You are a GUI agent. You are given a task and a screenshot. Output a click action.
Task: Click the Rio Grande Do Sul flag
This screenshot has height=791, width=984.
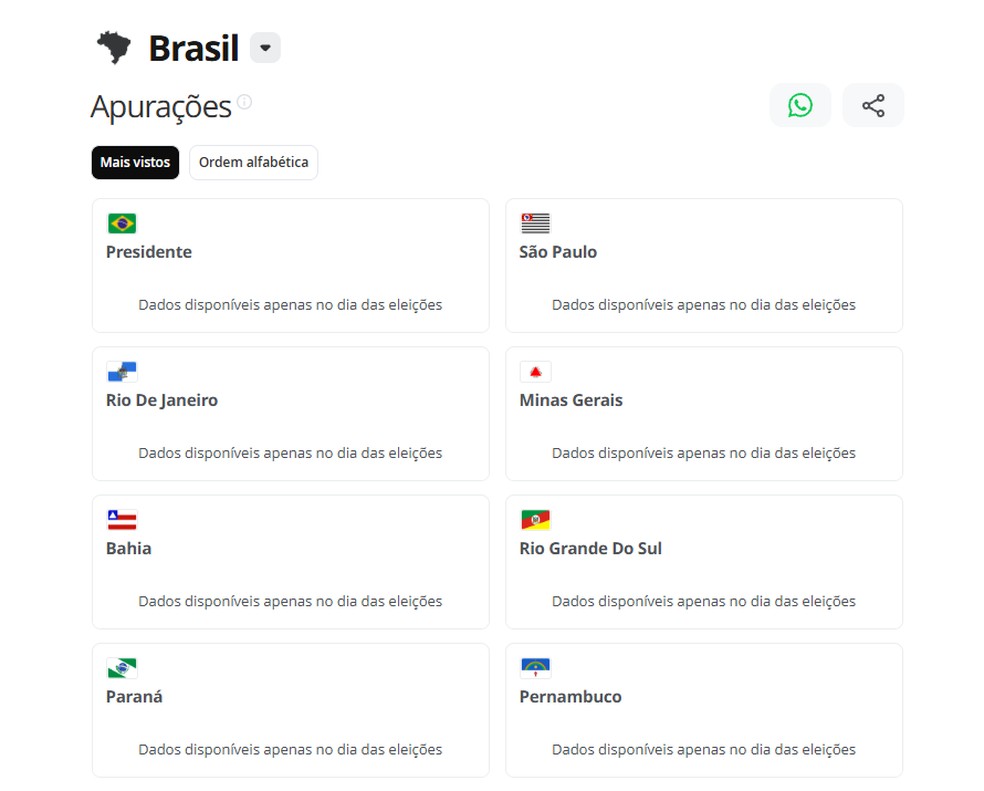tap(535, 520)
